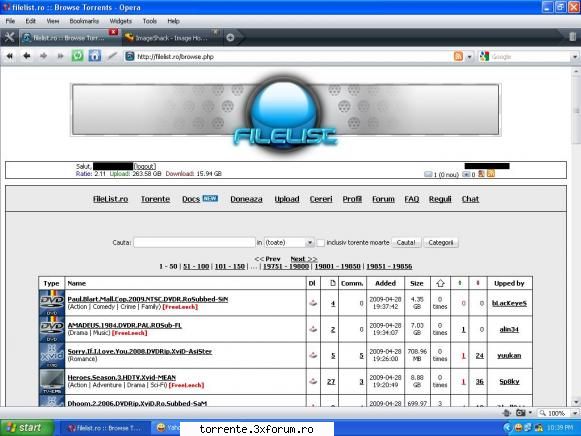Screen dimensions: 581x436
Task: Expand the zoom 100% dropdown
Action: (575, 413)
